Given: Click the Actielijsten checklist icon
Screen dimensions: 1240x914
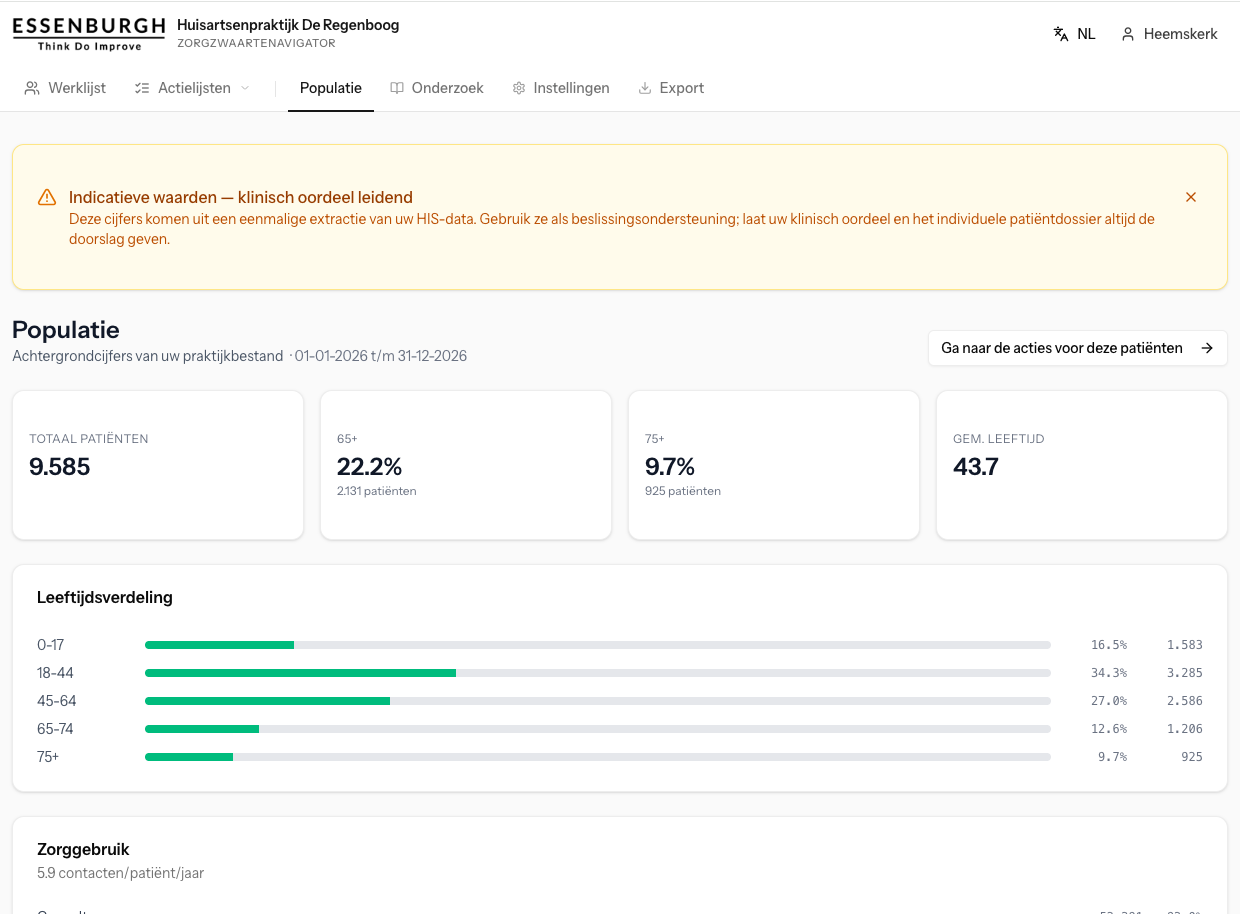Looking at the screenshot, I should [x=142, y=88].
